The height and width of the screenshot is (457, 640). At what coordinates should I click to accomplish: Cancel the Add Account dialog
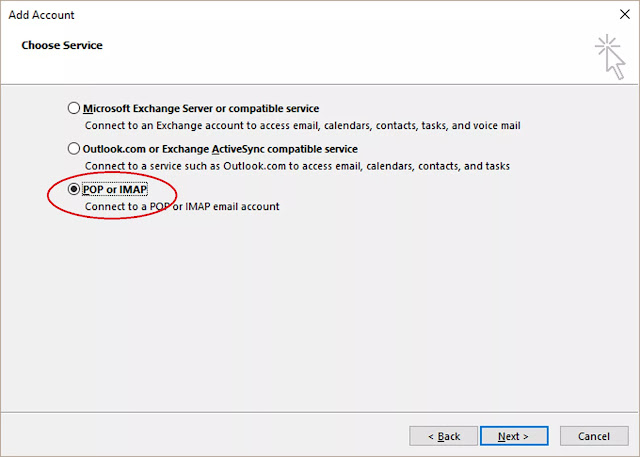pos(594,436)
